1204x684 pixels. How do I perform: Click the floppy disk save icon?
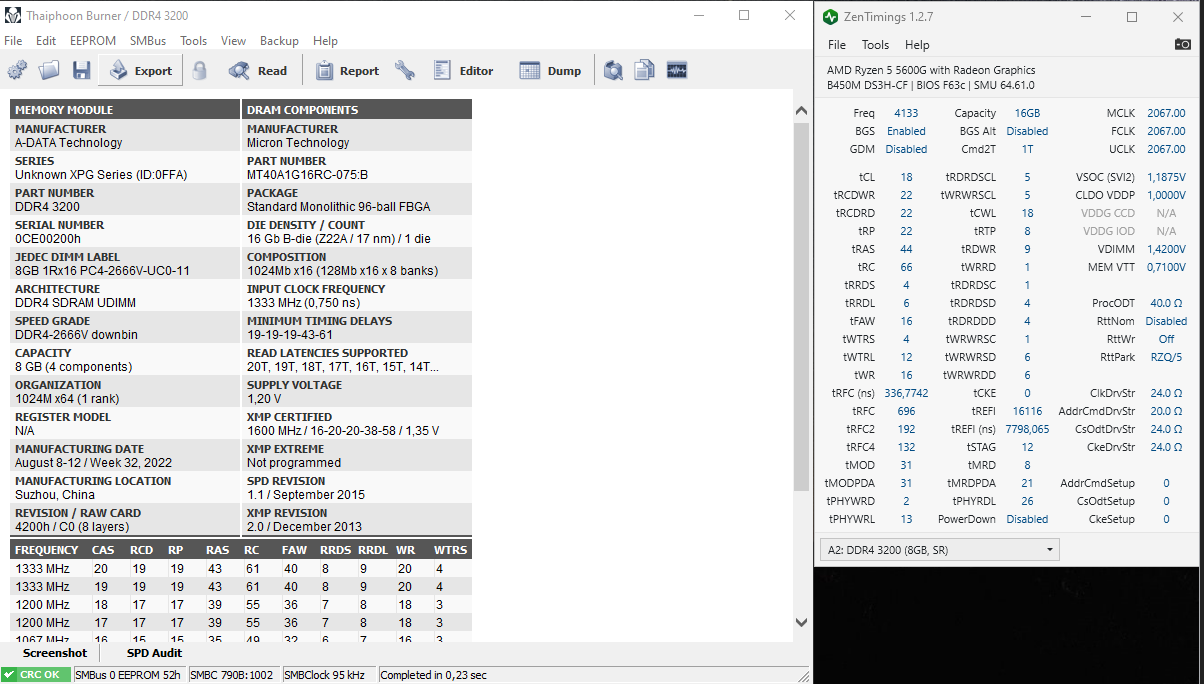click(x=81, y=70)
